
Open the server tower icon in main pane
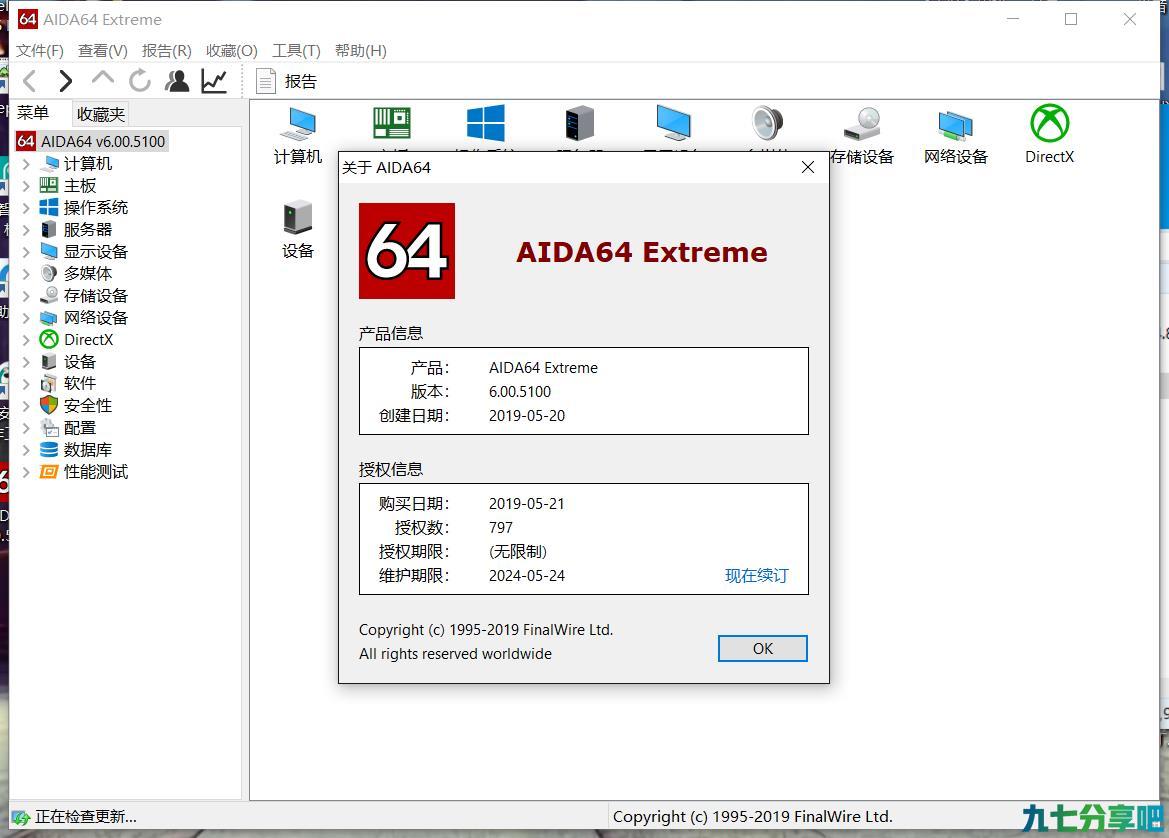point(579,123)
